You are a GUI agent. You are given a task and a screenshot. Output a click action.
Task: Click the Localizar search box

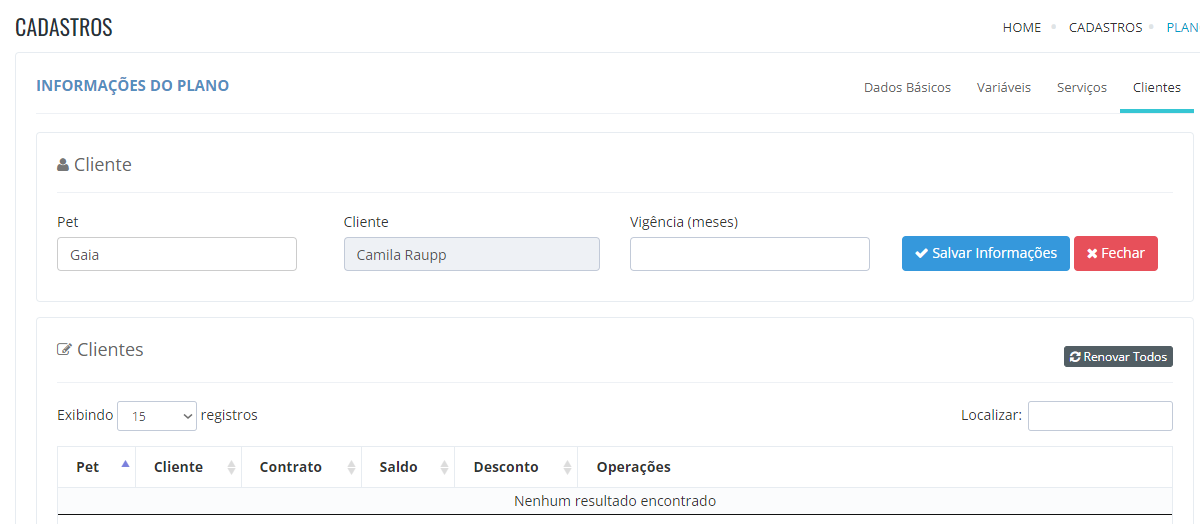(1100, 416)
